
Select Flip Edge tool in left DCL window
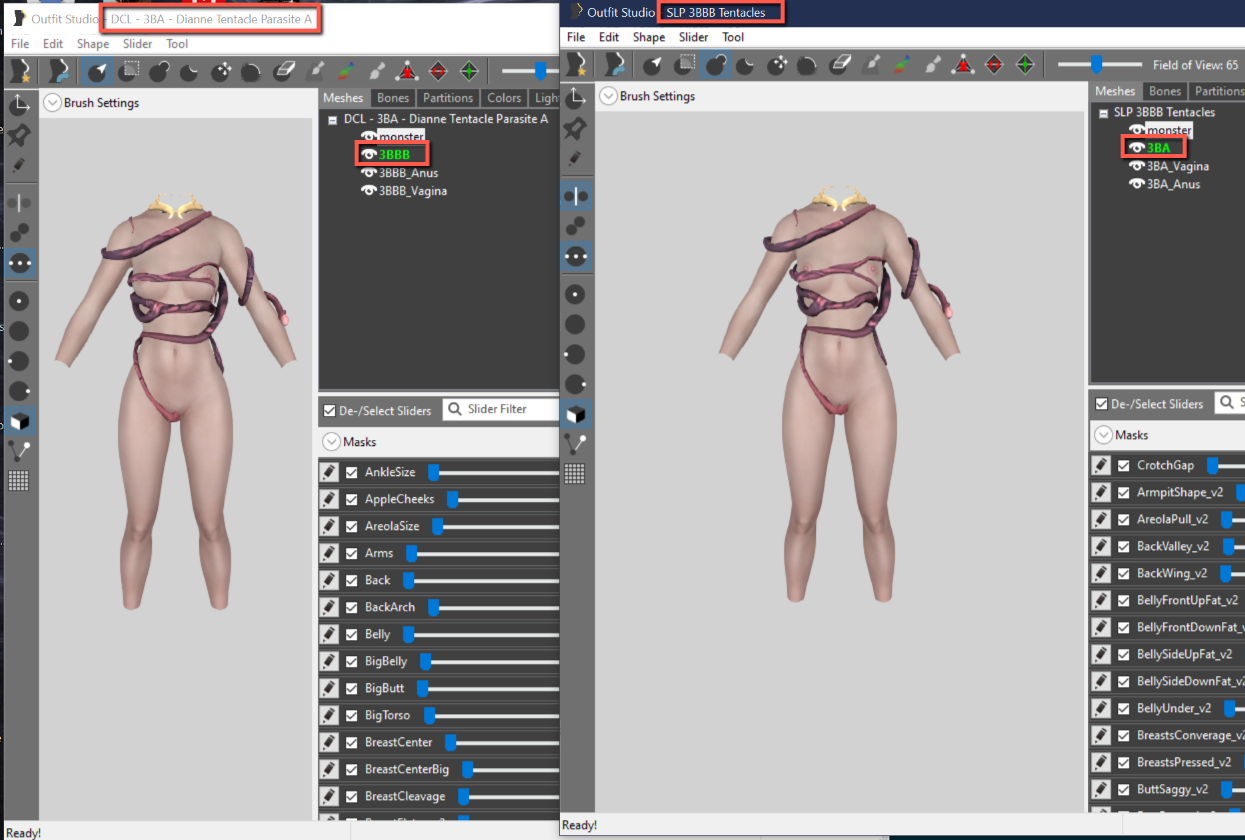click(x=438, y=71)
